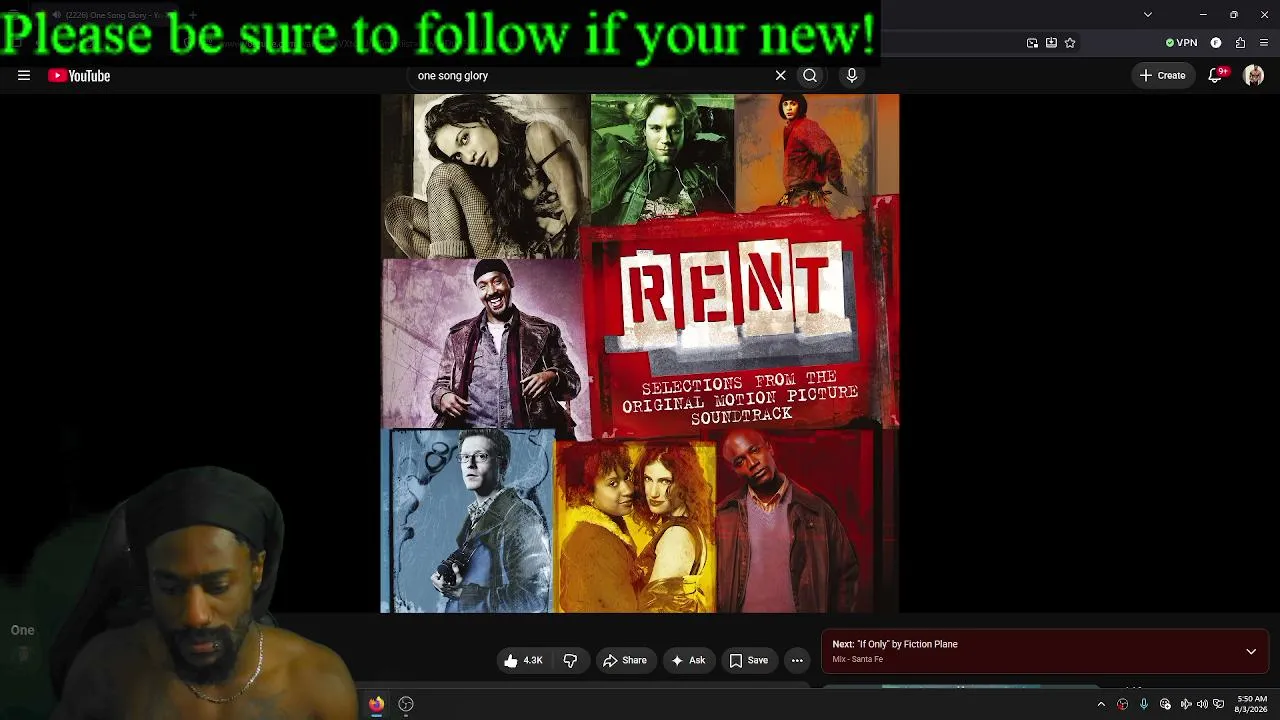The width and height of the screenshot is (1280, 720).
Task: Bookmark this page with the star
Action: pyautogui.click(x=1070, y=43)
